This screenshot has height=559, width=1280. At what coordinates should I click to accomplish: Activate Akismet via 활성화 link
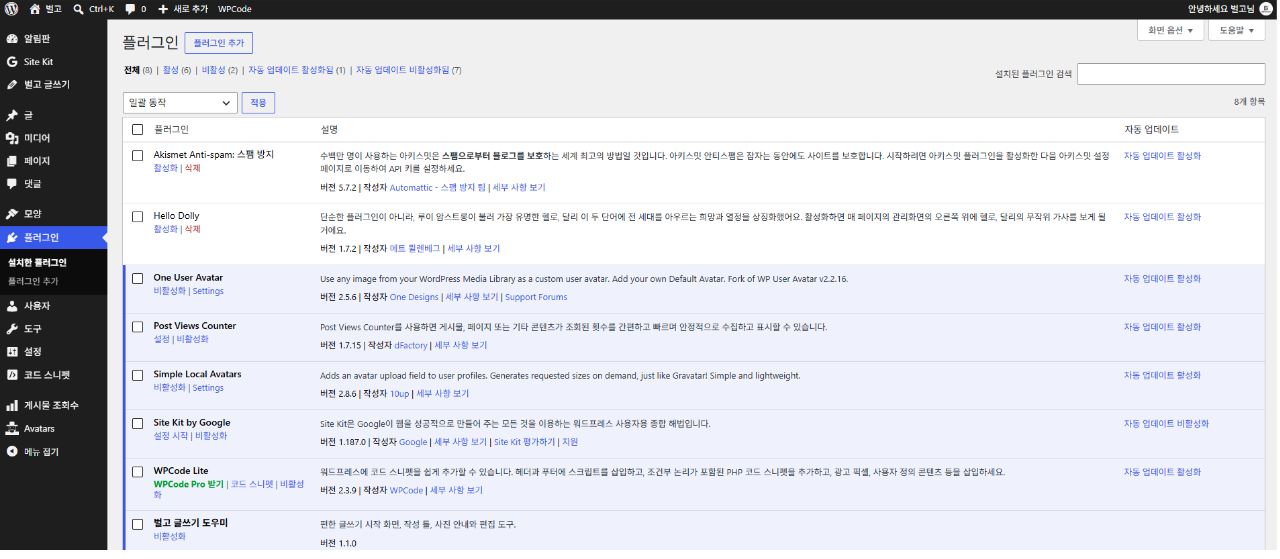pyautogui.click(x=165, y=169)
